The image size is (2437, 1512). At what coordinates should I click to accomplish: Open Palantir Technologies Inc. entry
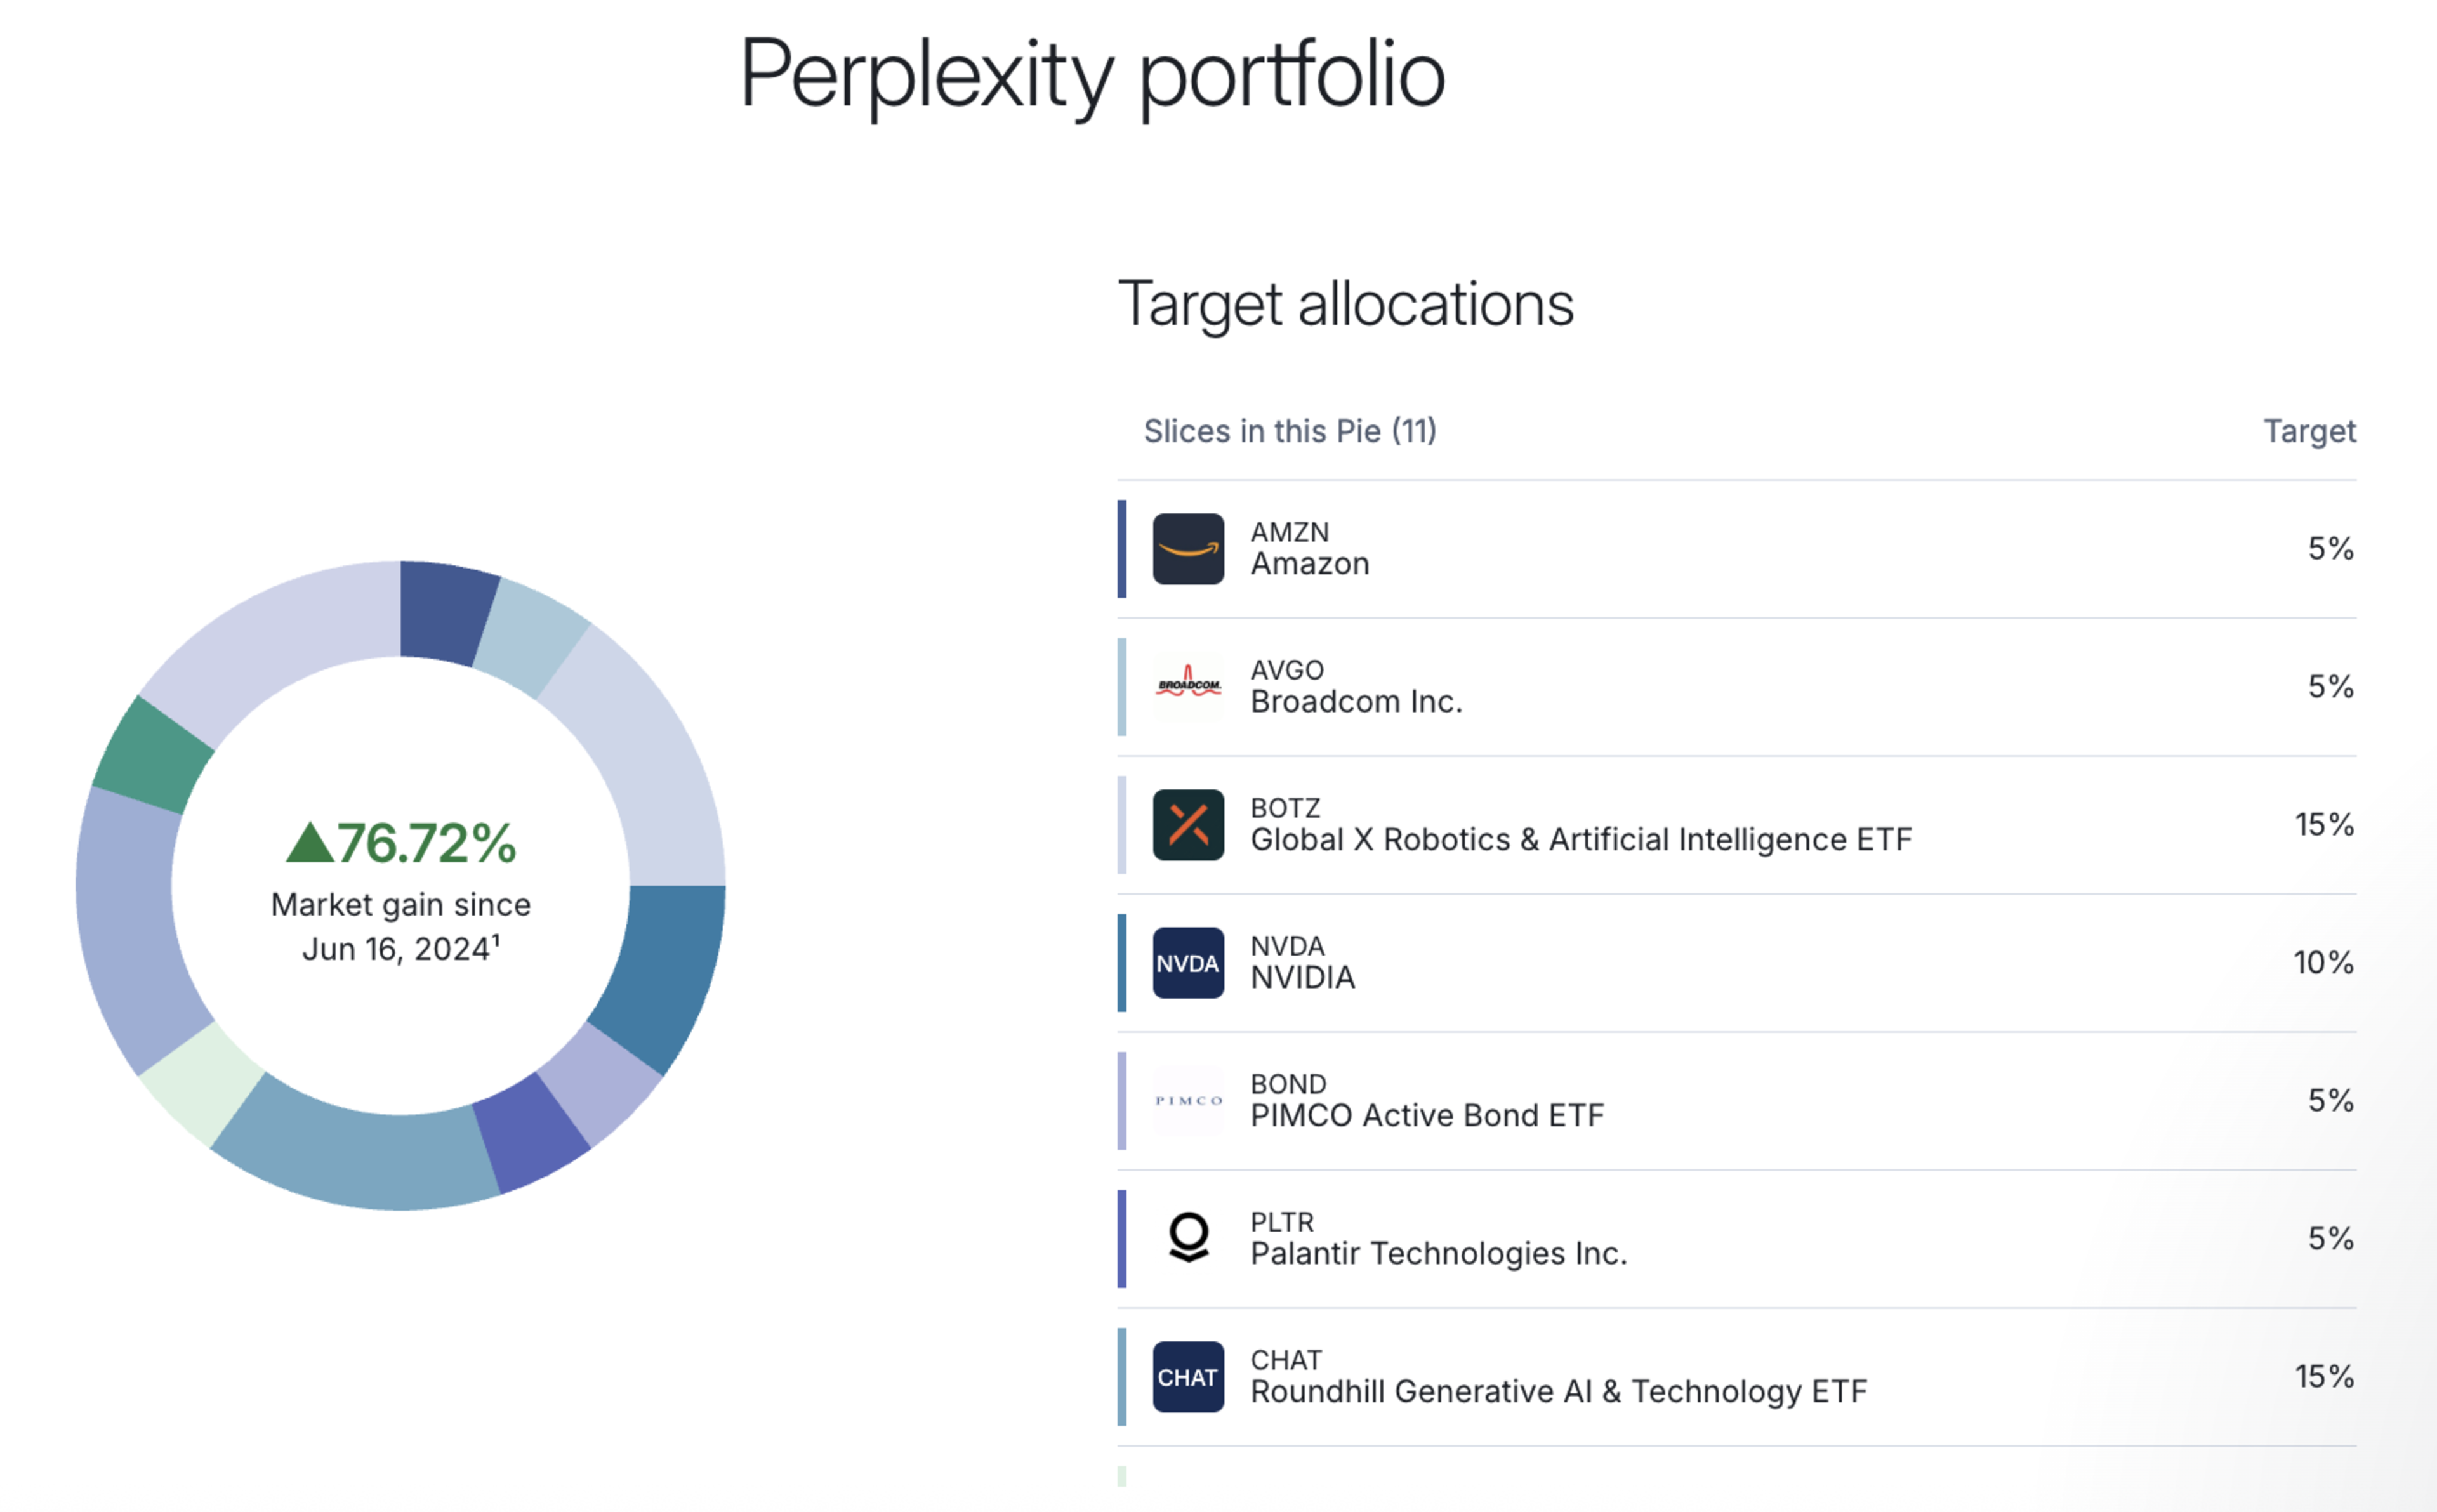1438,1254
